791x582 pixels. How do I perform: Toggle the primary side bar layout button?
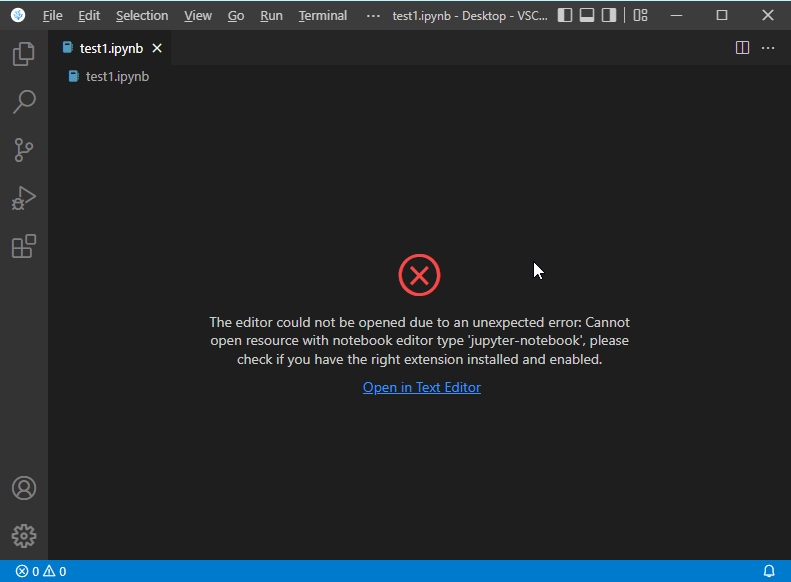[x=565, y=15]
